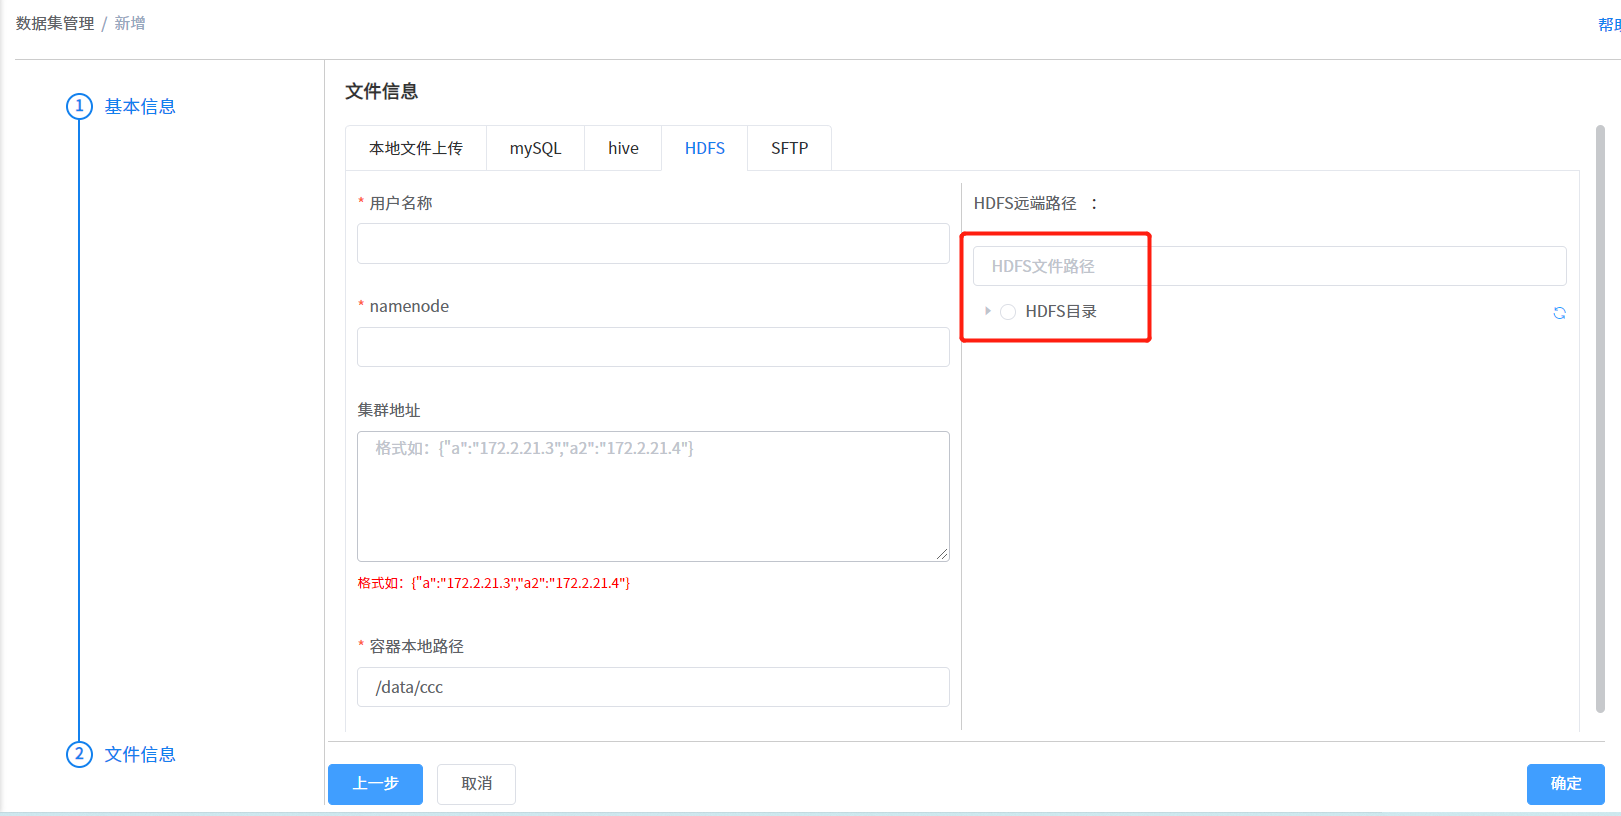Screen dimensions: 1621x816
Task: Click the refresh icon beside HDFS目录
Action: [1559, 313]
